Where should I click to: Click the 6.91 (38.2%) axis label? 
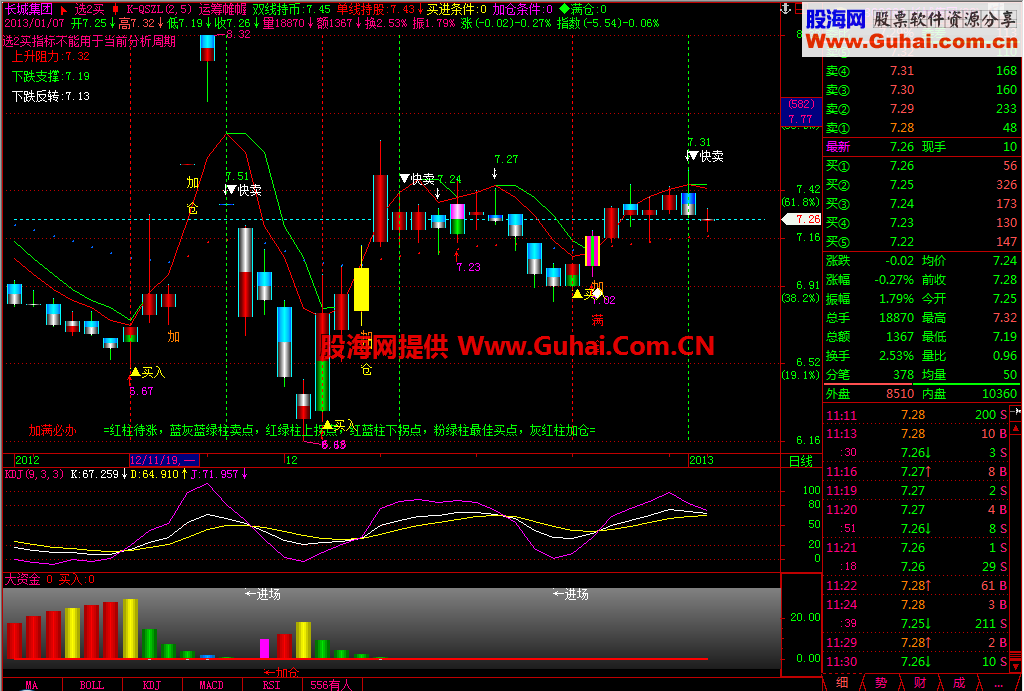(801, 292)
